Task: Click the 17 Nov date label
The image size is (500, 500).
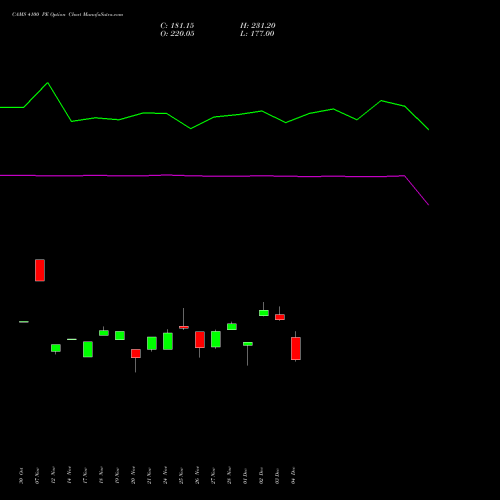Action: (x=85, y=476)
